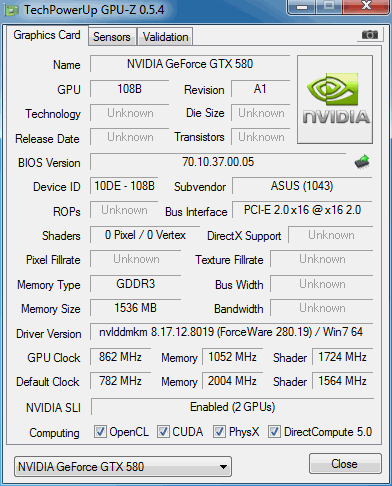This screenshot has height=486, width=392.
Task: Open the Sensors tab
Action: point(112,37)
